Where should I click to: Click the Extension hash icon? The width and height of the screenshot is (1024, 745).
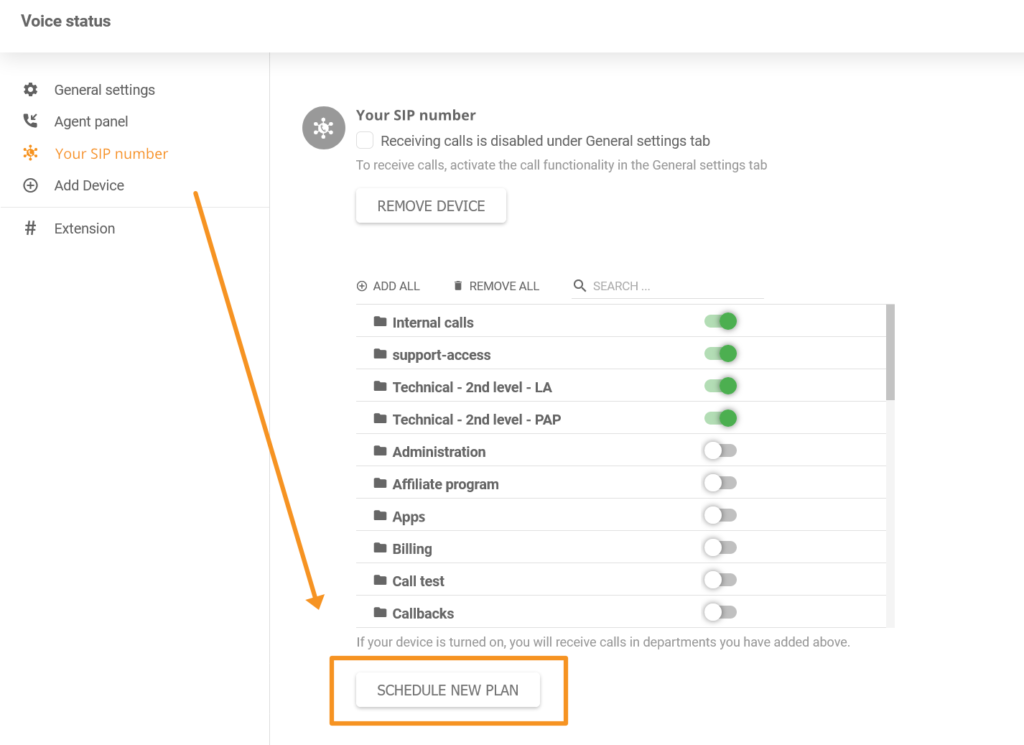pos(30,228)
